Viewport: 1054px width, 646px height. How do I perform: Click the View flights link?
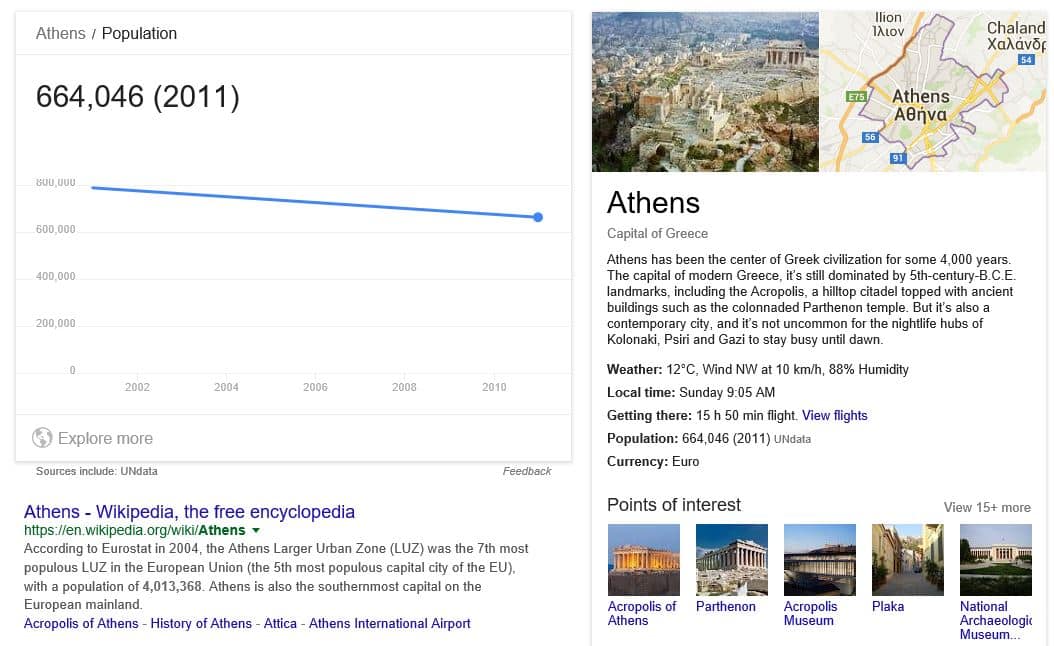pos(834,415)
